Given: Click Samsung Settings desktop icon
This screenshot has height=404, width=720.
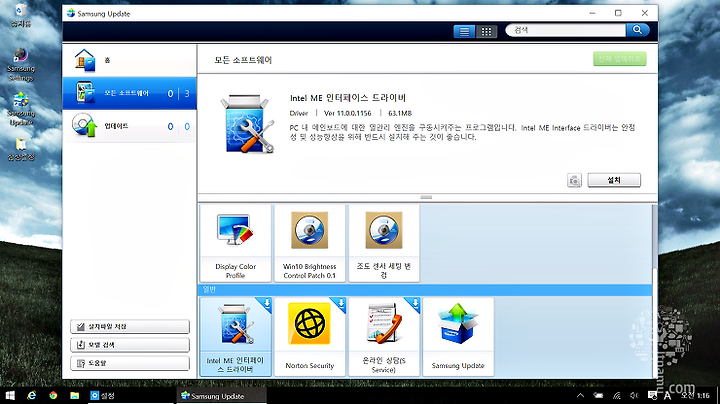Looking at the screenshot, I should click(x=21, y=65).
